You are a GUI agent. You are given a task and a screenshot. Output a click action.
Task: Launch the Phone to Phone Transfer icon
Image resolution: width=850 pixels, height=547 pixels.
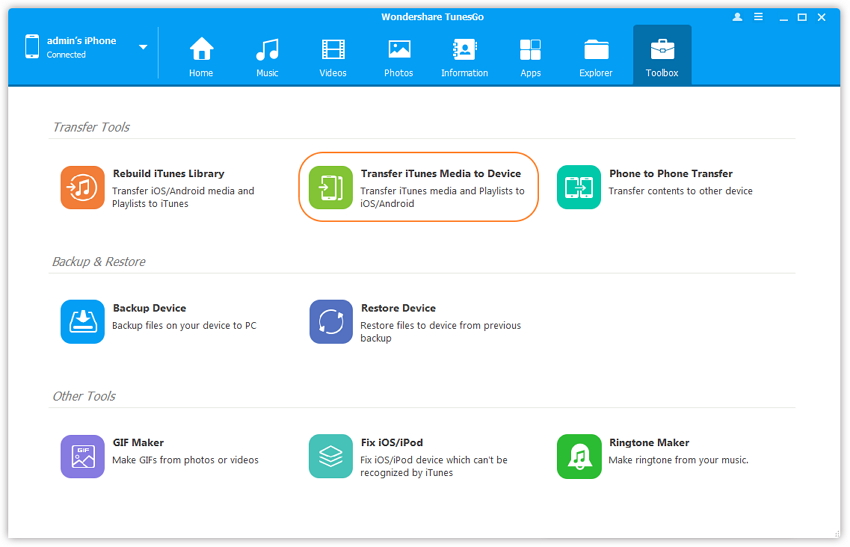[x=579, y=187]
